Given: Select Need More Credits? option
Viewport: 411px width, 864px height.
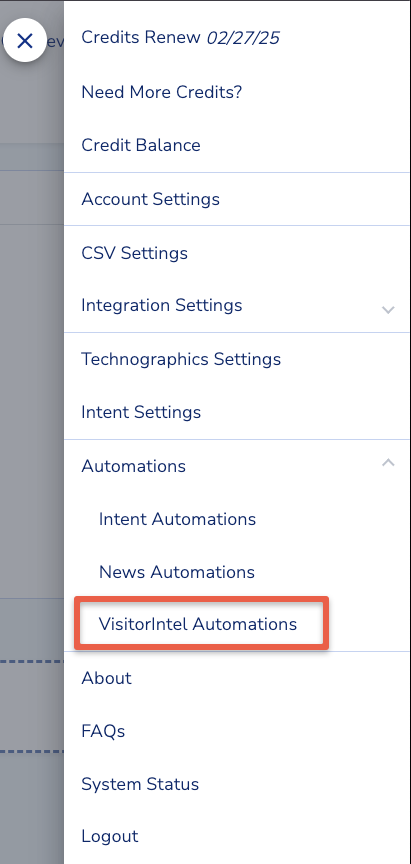Looking at the screenshot, I should (x=161, y=92).
